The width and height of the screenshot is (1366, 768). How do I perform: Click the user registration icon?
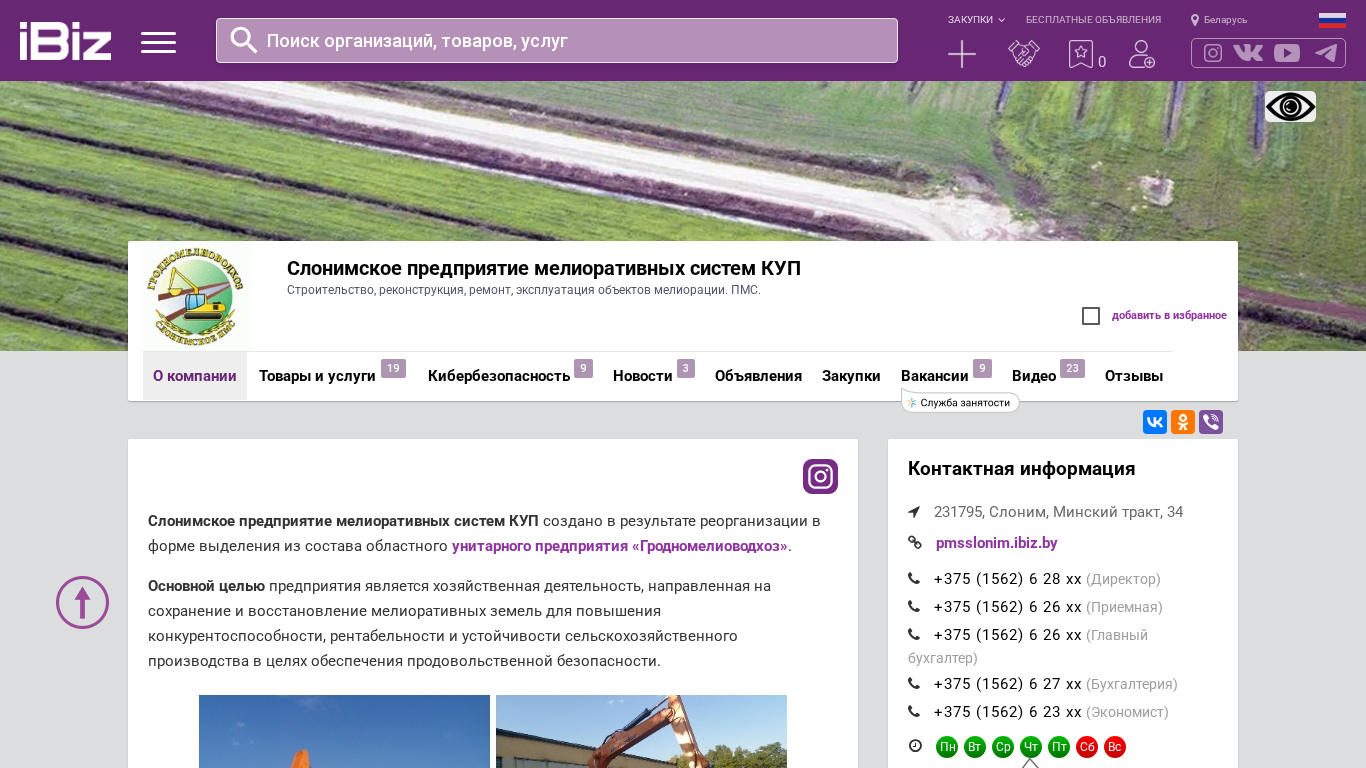pos(1142,54)
